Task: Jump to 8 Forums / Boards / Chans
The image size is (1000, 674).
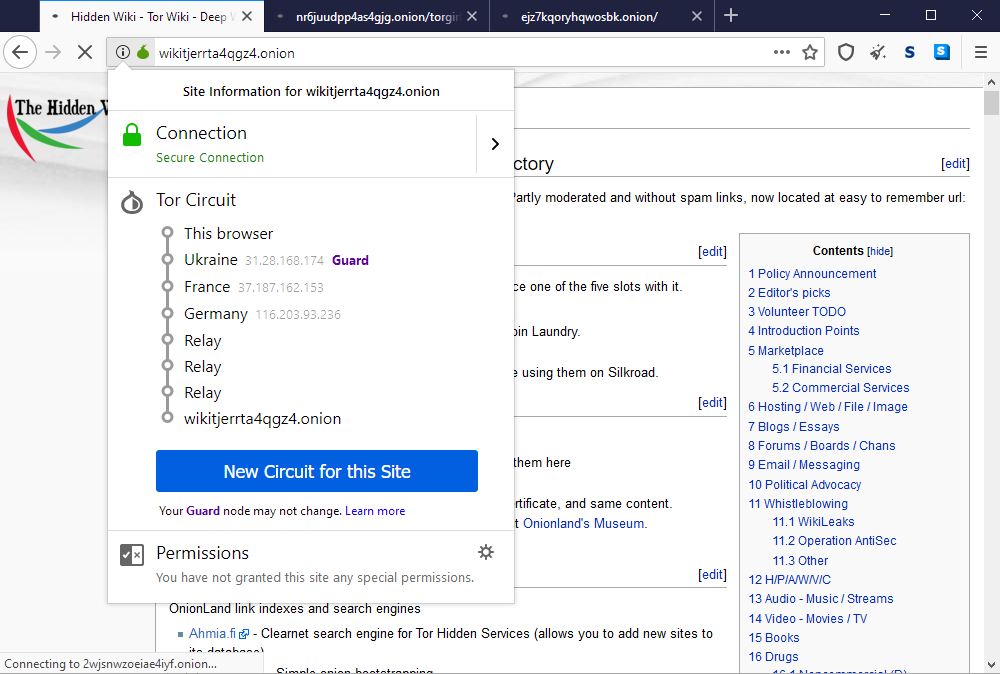Action: pos(821,446)
